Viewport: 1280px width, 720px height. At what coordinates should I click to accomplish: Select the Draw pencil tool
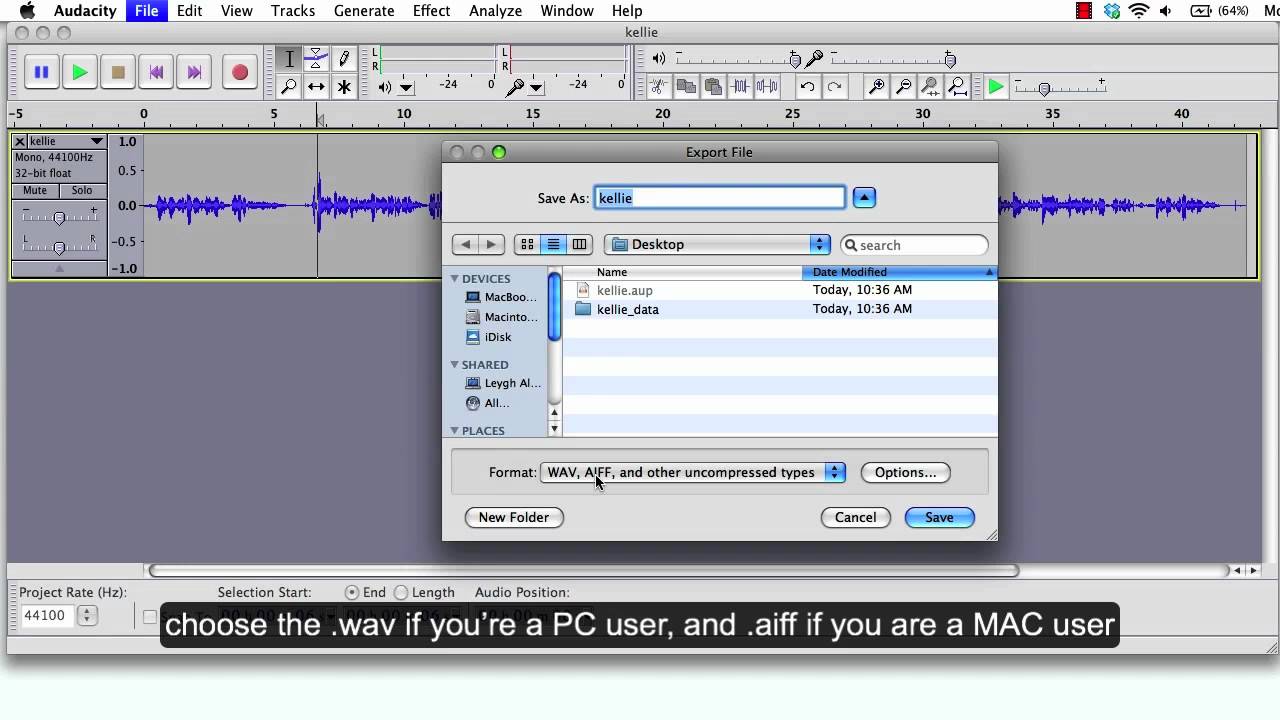(x=344, y=59)
